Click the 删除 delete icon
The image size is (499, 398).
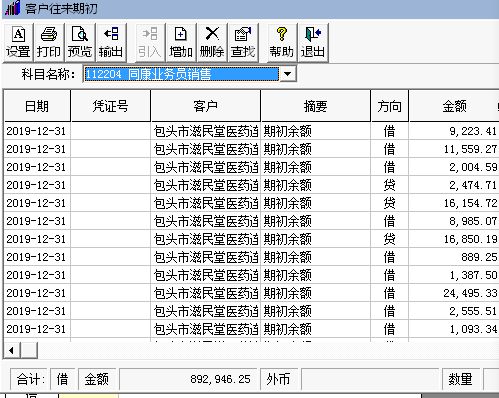coord(212,43)
